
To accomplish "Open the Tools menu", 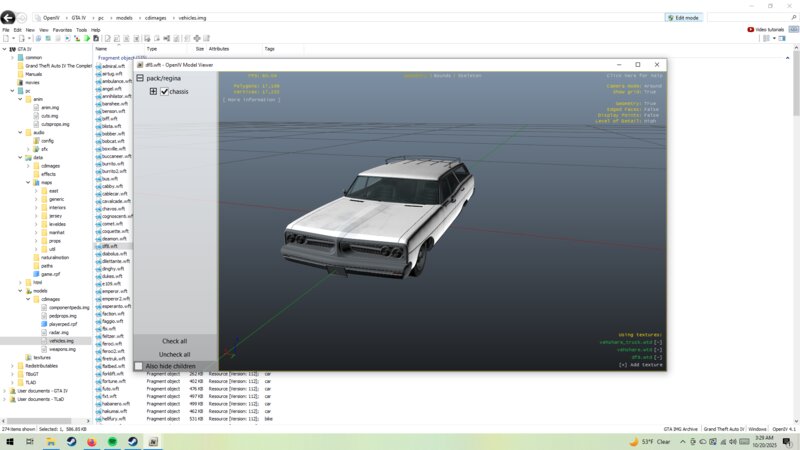I will coord(81,29).
